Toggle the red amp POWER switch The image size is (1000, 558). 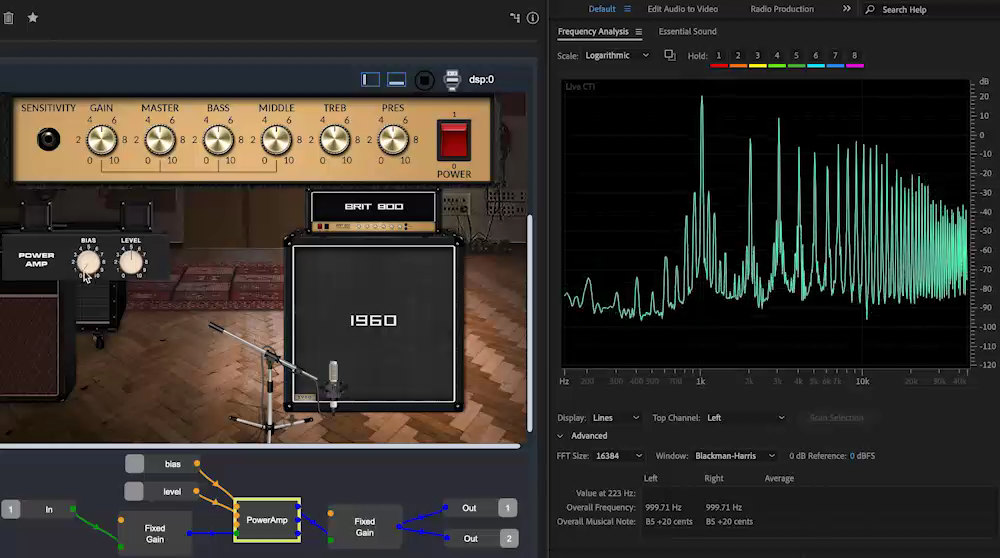coord(454,140)
